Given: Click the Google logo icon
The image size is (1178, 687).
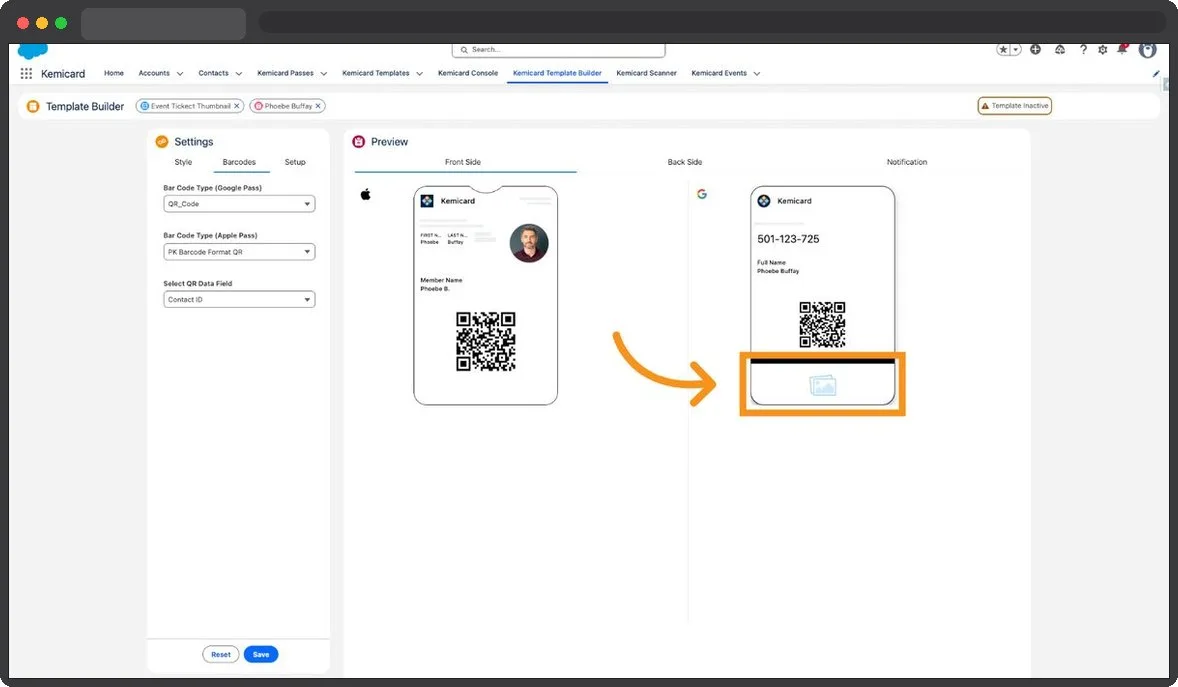Looking at the screenshot, I should 702,194.
